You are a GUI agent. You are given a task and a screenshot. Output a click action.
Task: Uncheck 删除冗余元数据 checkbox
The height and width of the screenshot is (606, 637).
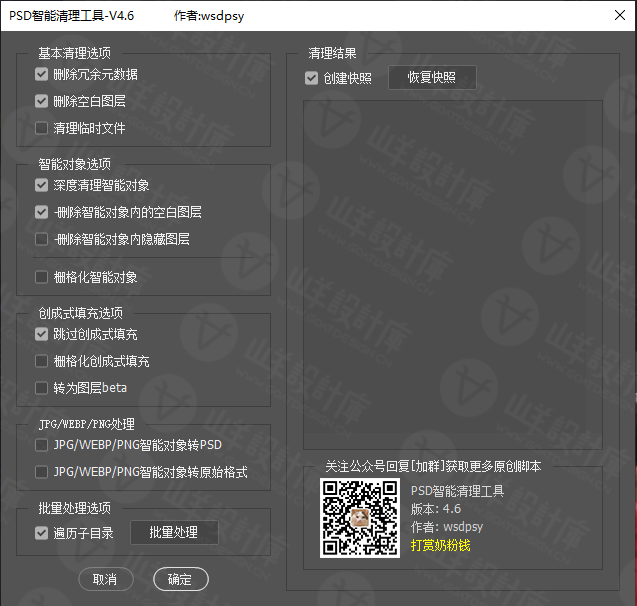(41, 74)
